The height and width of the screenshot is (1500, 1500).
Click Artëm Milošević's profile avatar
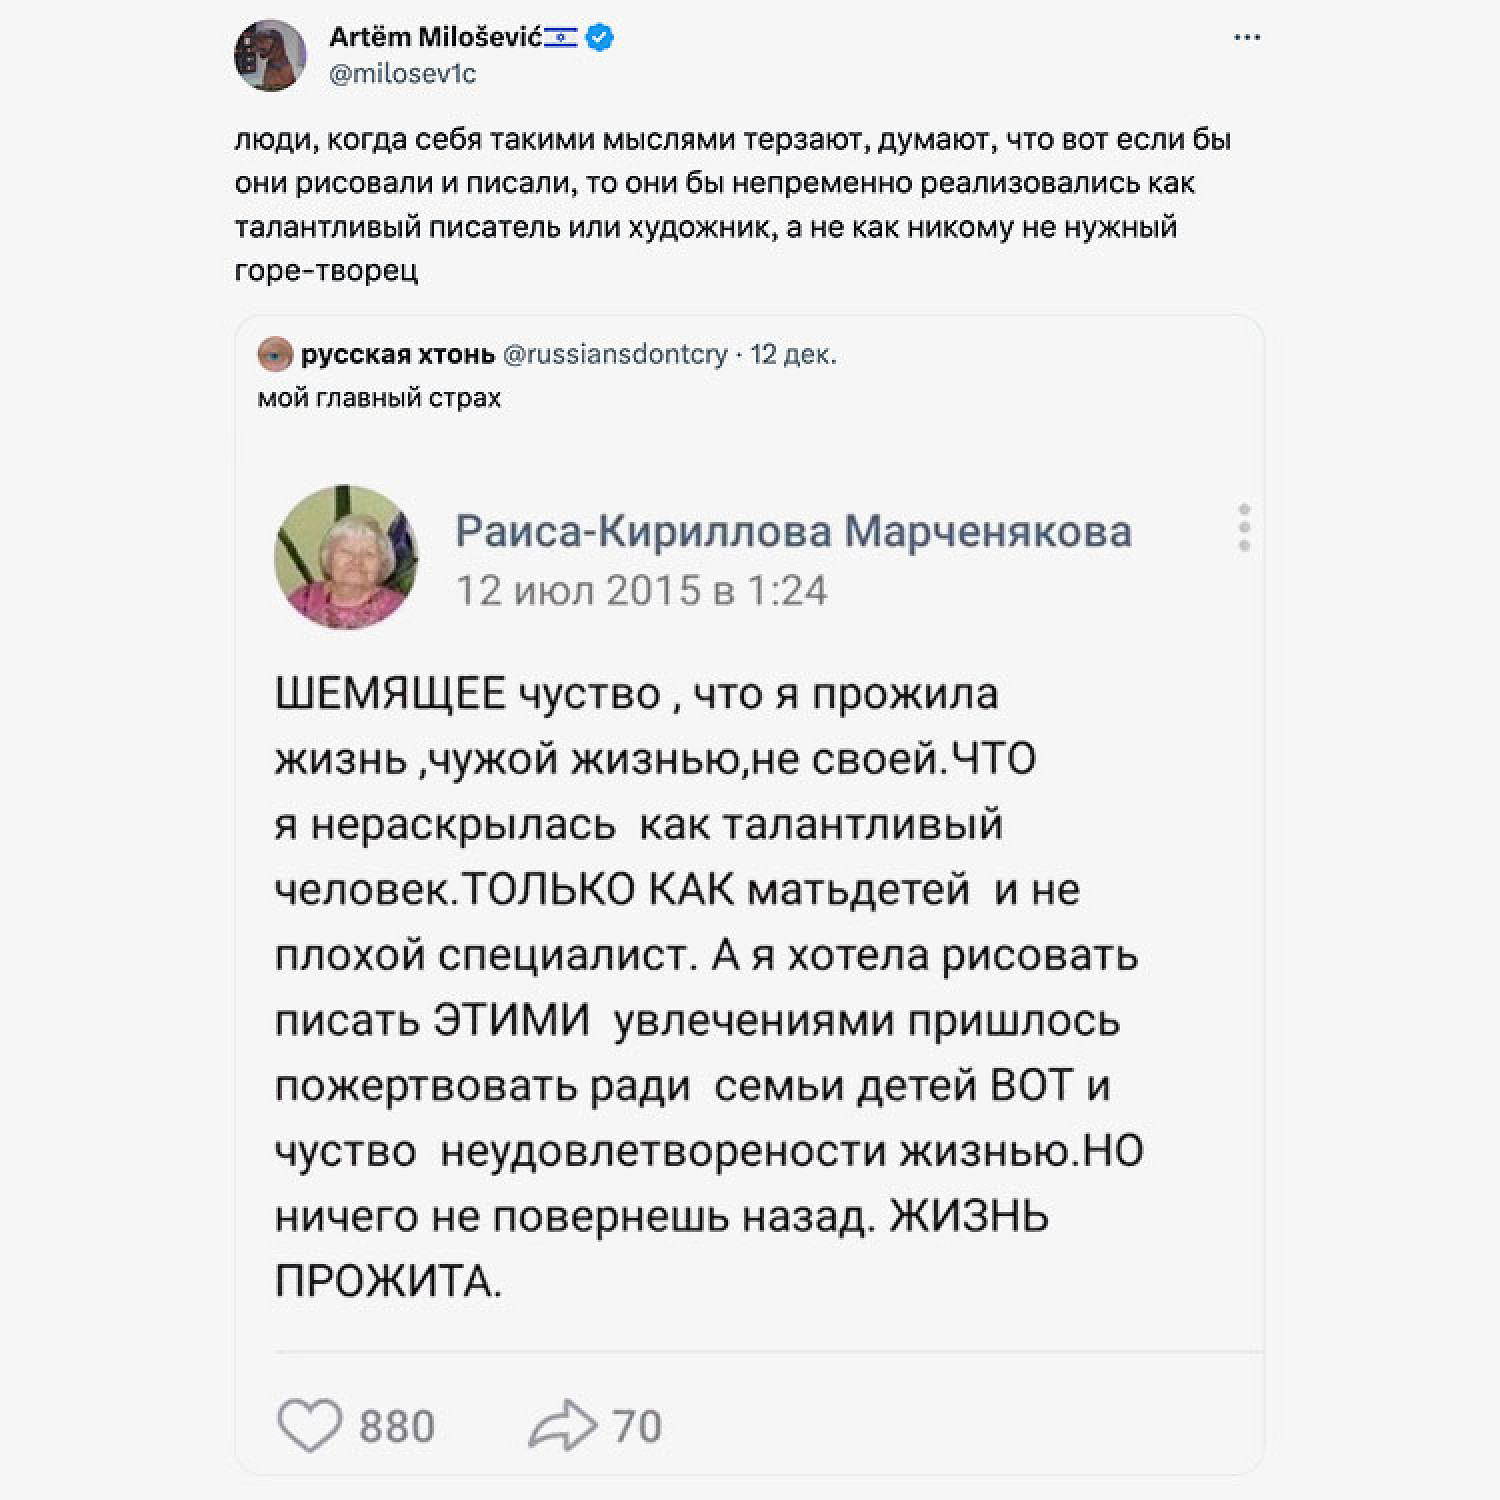click(x=270, y=55)
